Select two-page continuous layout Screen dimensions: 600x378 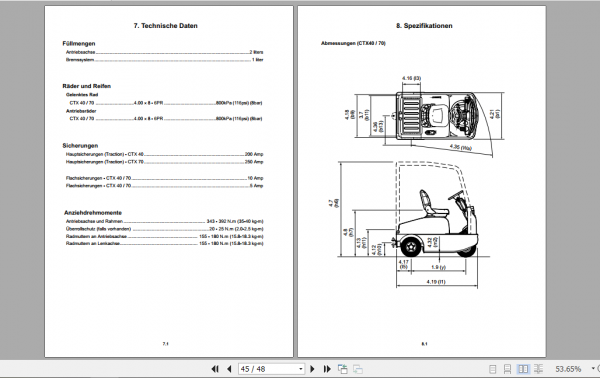pos(538,369)
